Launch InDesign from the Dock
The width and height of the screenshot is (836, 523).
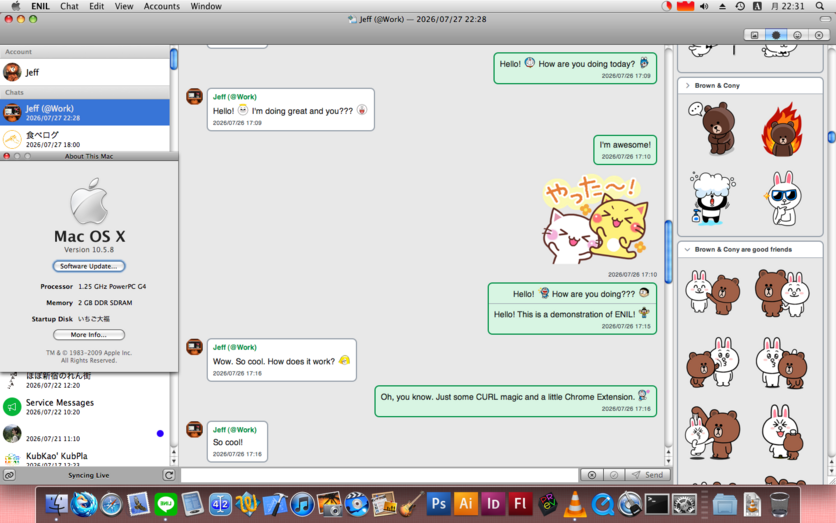(x=493, y=504)
